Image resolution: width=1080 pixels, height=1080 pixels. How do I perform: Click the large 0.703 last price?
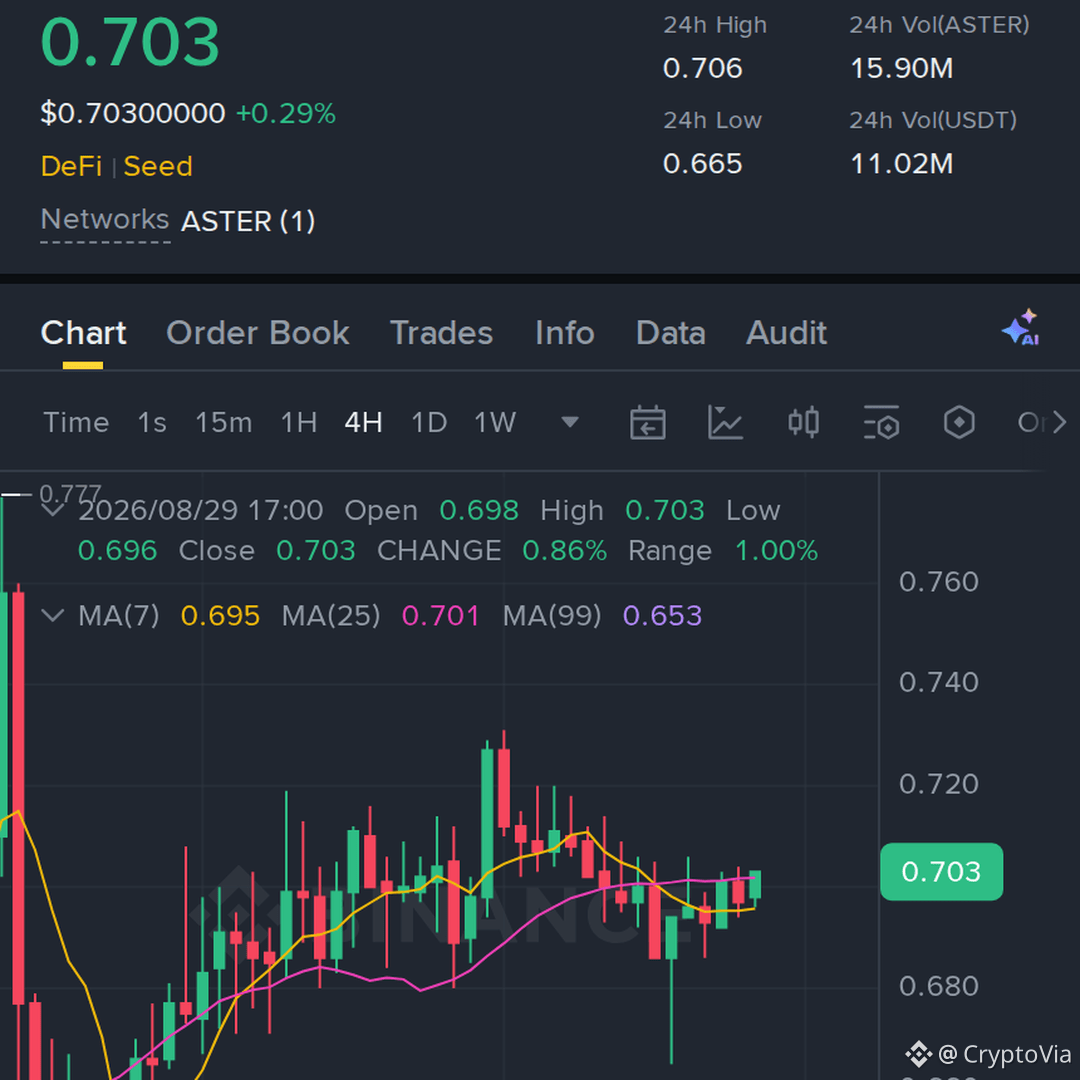130,42
